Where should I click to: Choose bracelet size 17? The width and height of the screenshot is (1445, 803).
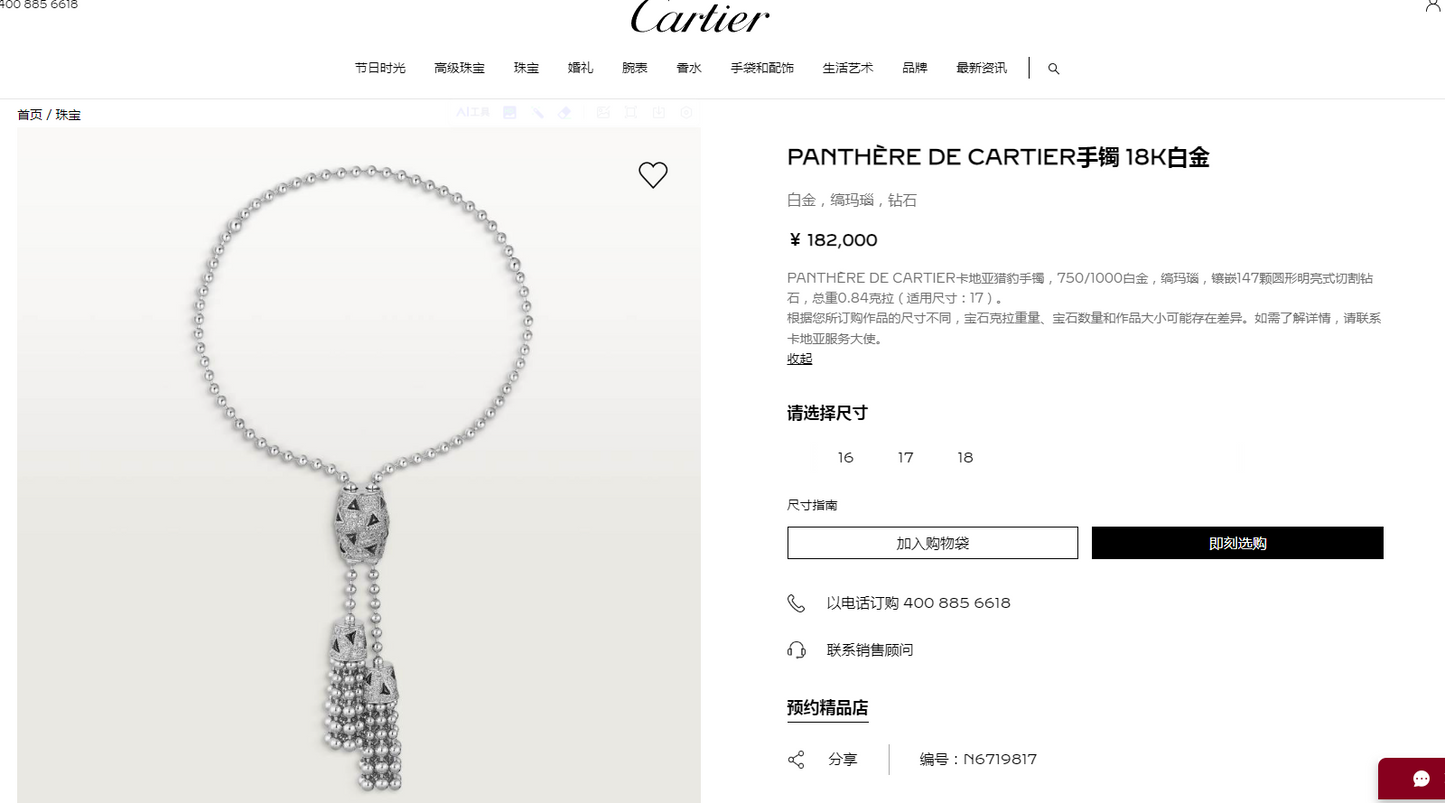click(905, 458)
